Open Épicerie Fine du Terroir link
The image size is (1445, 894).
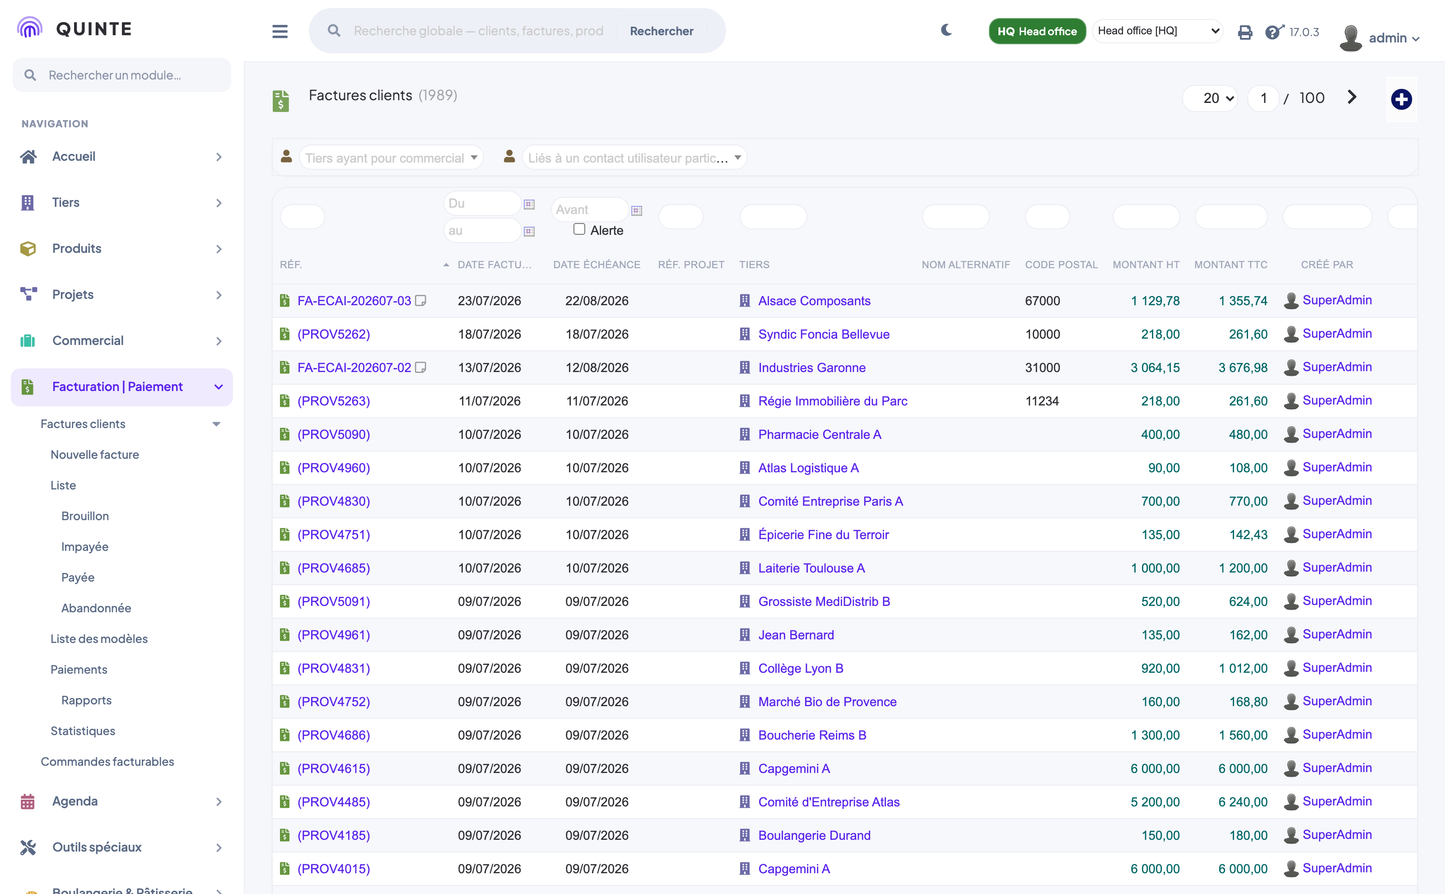pos(824,535)
